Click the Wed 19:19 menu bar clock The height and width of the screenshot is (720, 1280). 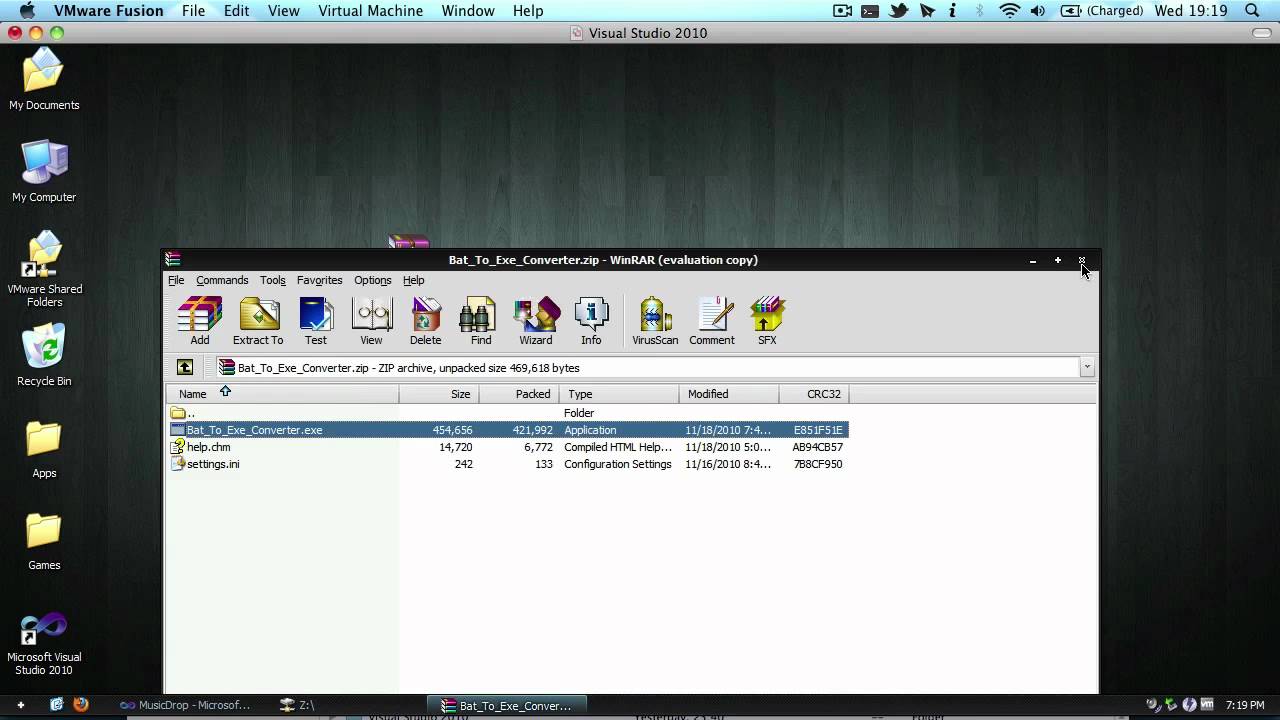click(x=1191, y=11)
